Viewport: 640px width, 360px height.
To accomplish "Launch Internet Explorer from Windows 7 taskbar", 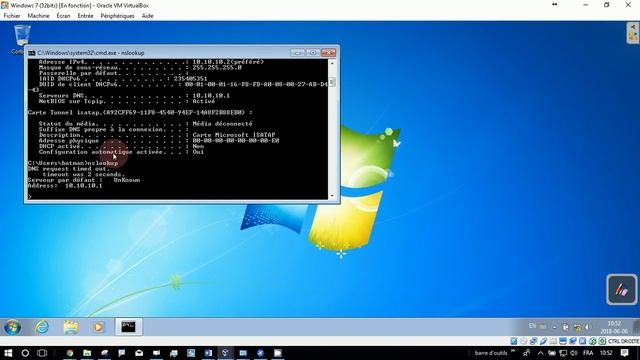I will point(42,327).
